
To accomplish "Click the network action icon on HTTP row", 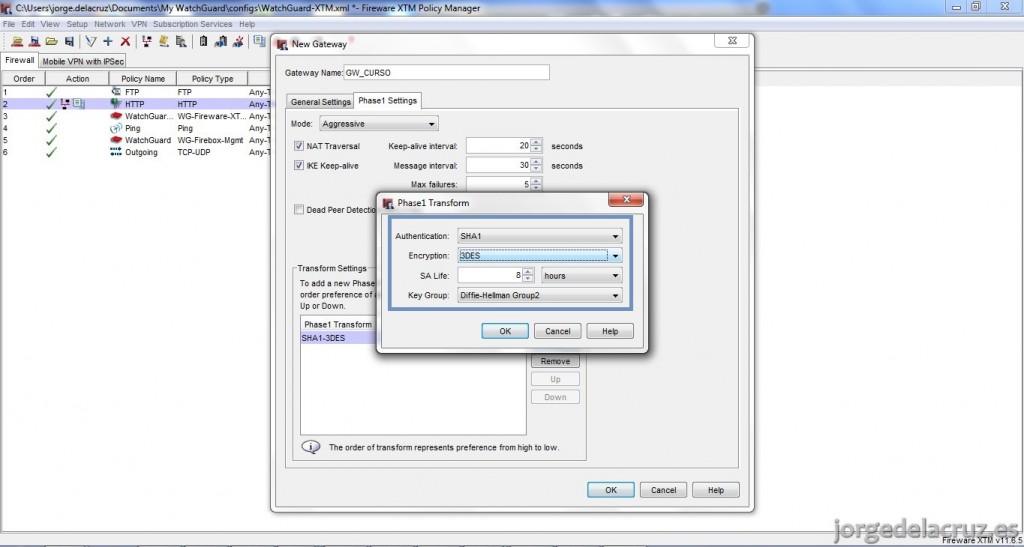I will (x=65, y=103).
